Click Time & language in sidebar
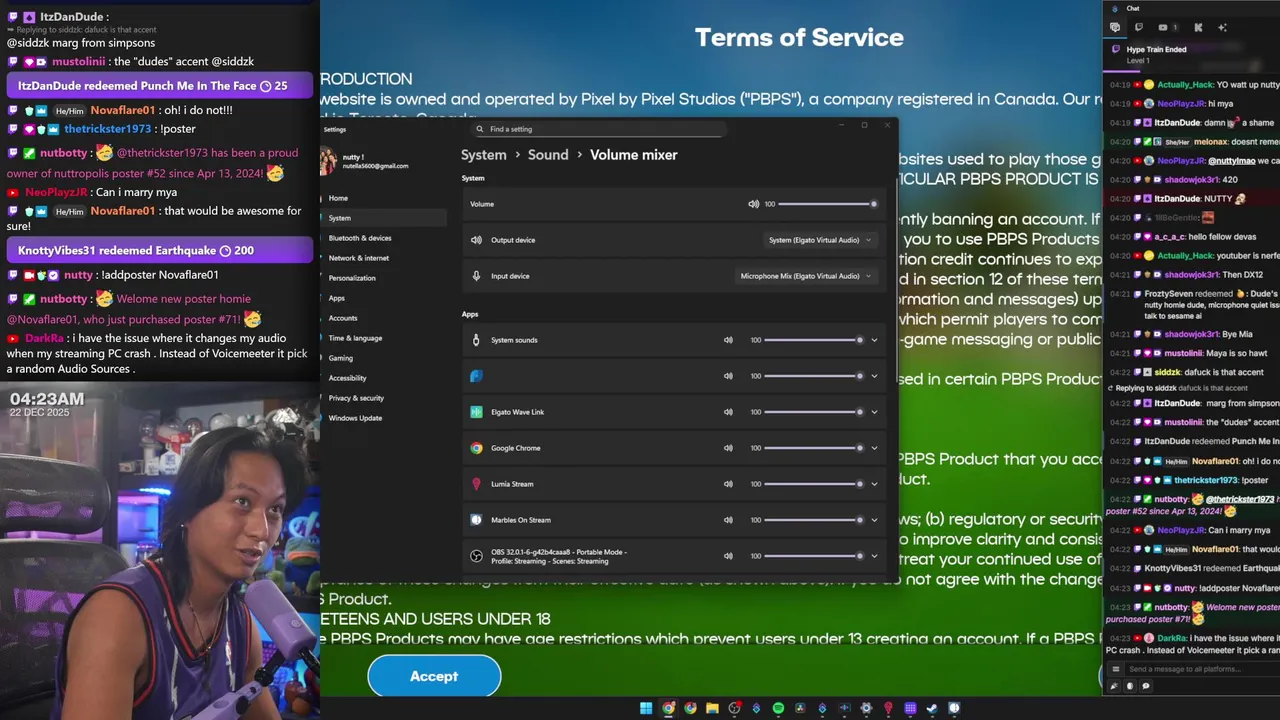The width and height of the screenshot is (1280, 720). click(x=383, y=338)
